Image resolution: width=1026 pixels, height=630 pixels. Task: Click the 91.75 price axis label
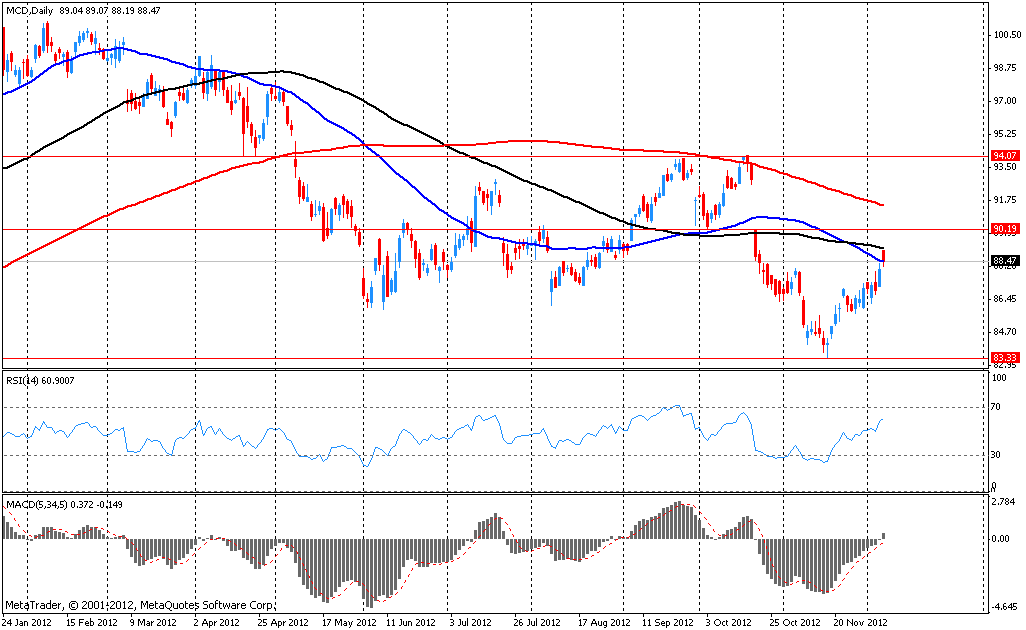(x=1004, y=200)
